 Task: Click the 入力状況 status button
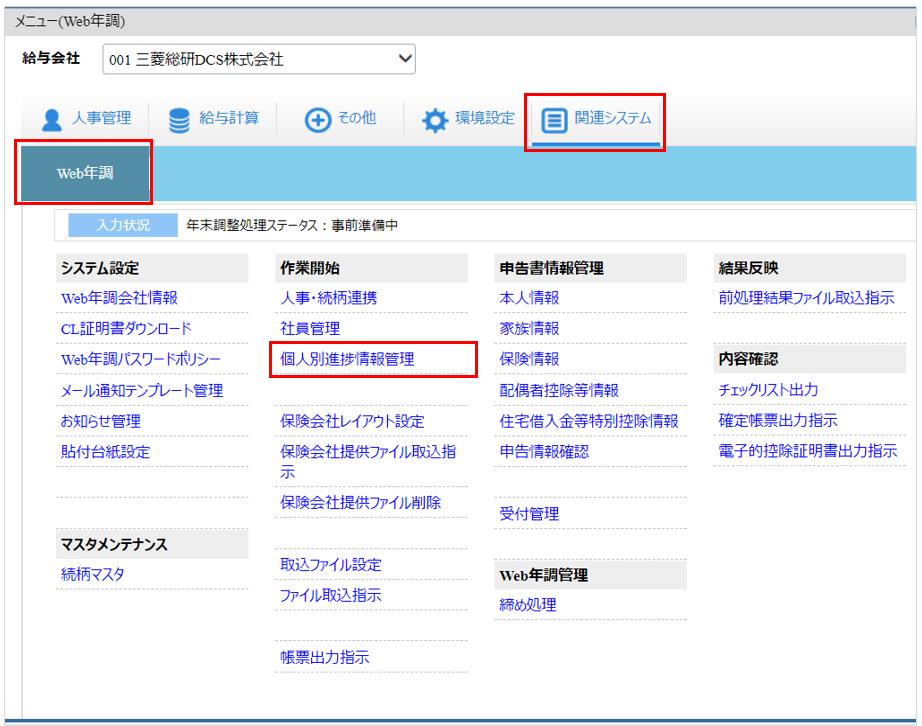(123, 225)
